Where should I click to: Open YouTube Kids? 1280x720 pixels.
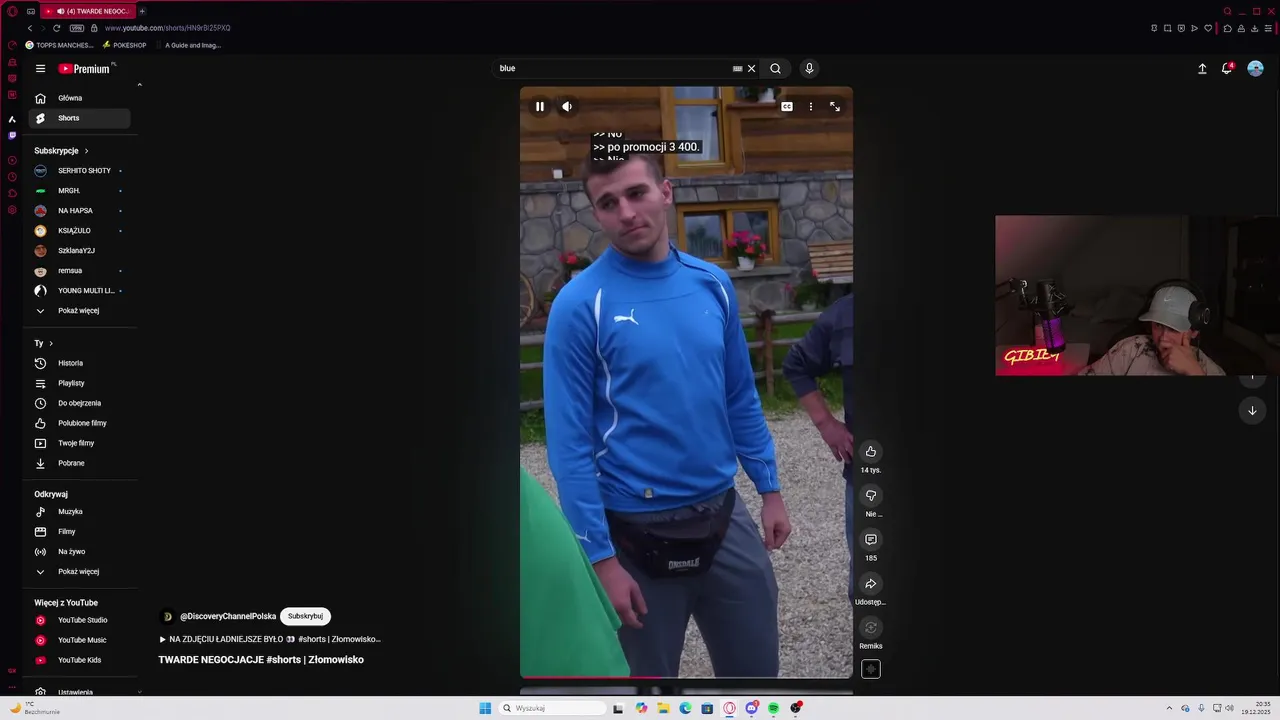click(x=80, y=660)
